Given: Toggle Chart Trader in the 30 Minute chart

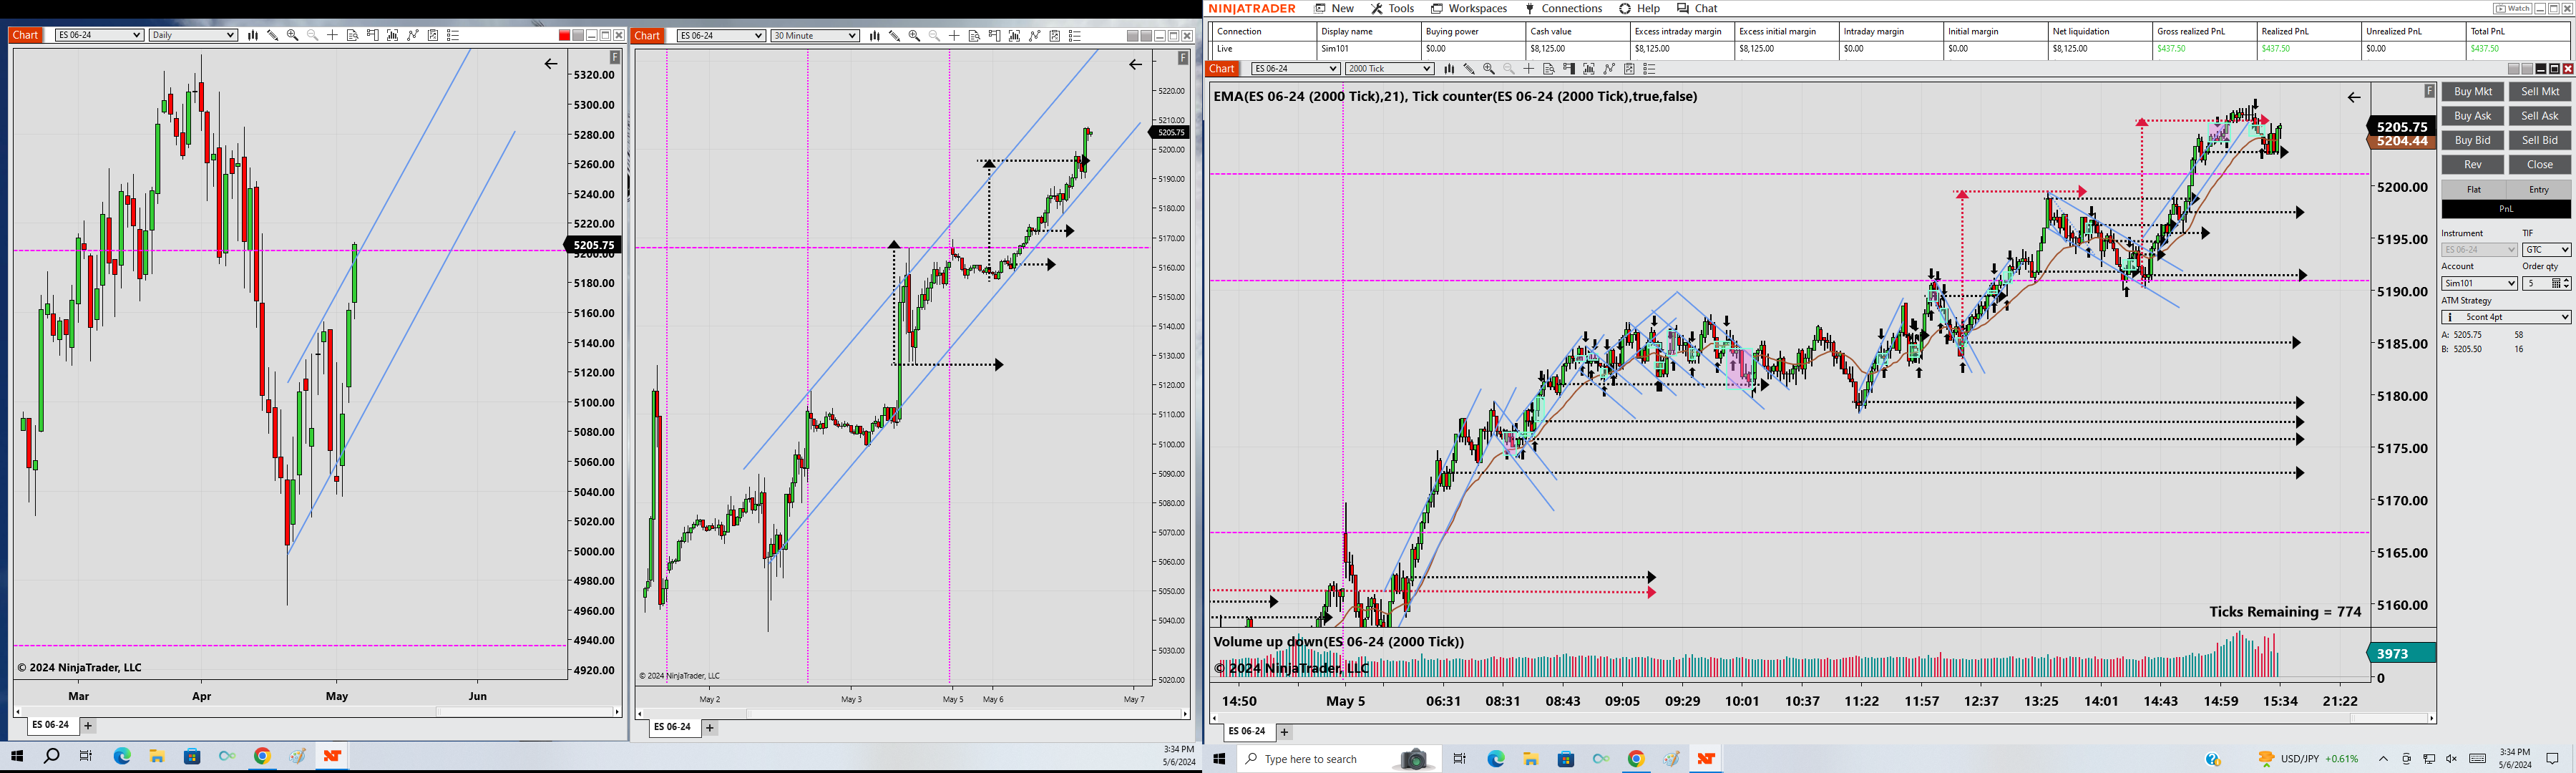Looking at the screenshot, I should [x=995, y=36].
